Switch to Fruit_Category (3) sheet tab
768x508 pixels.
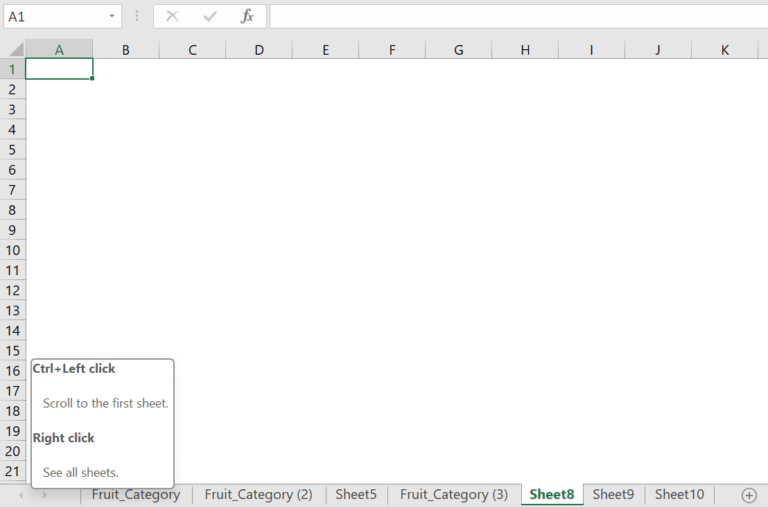pyautogui.click(x=454, y=495)
